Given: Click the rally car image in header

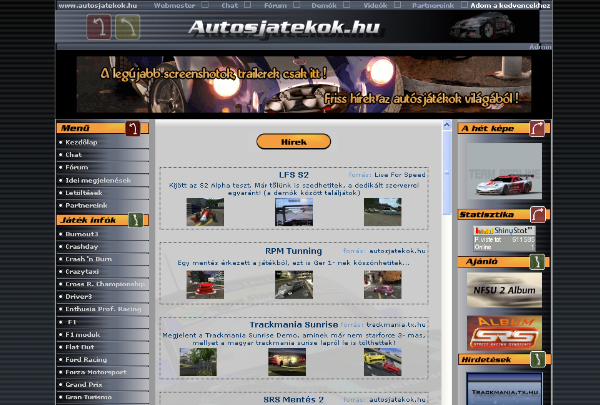Looking at the screenshot, I should [483, 26].
